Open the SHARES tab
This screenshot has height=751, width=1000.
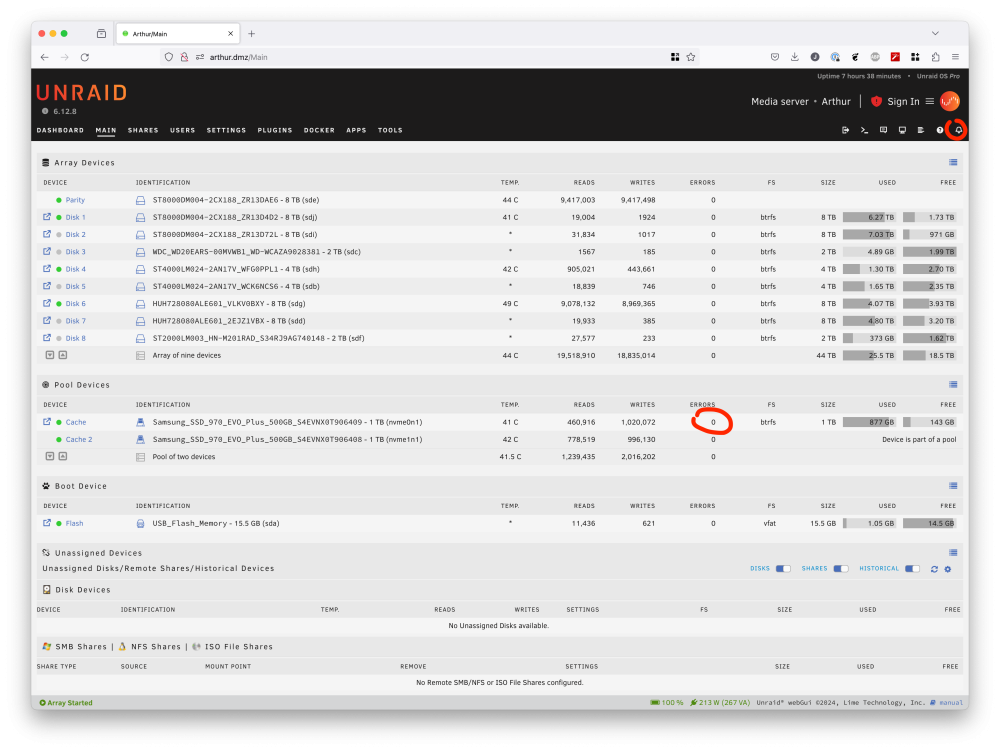(x=143, y=130)
